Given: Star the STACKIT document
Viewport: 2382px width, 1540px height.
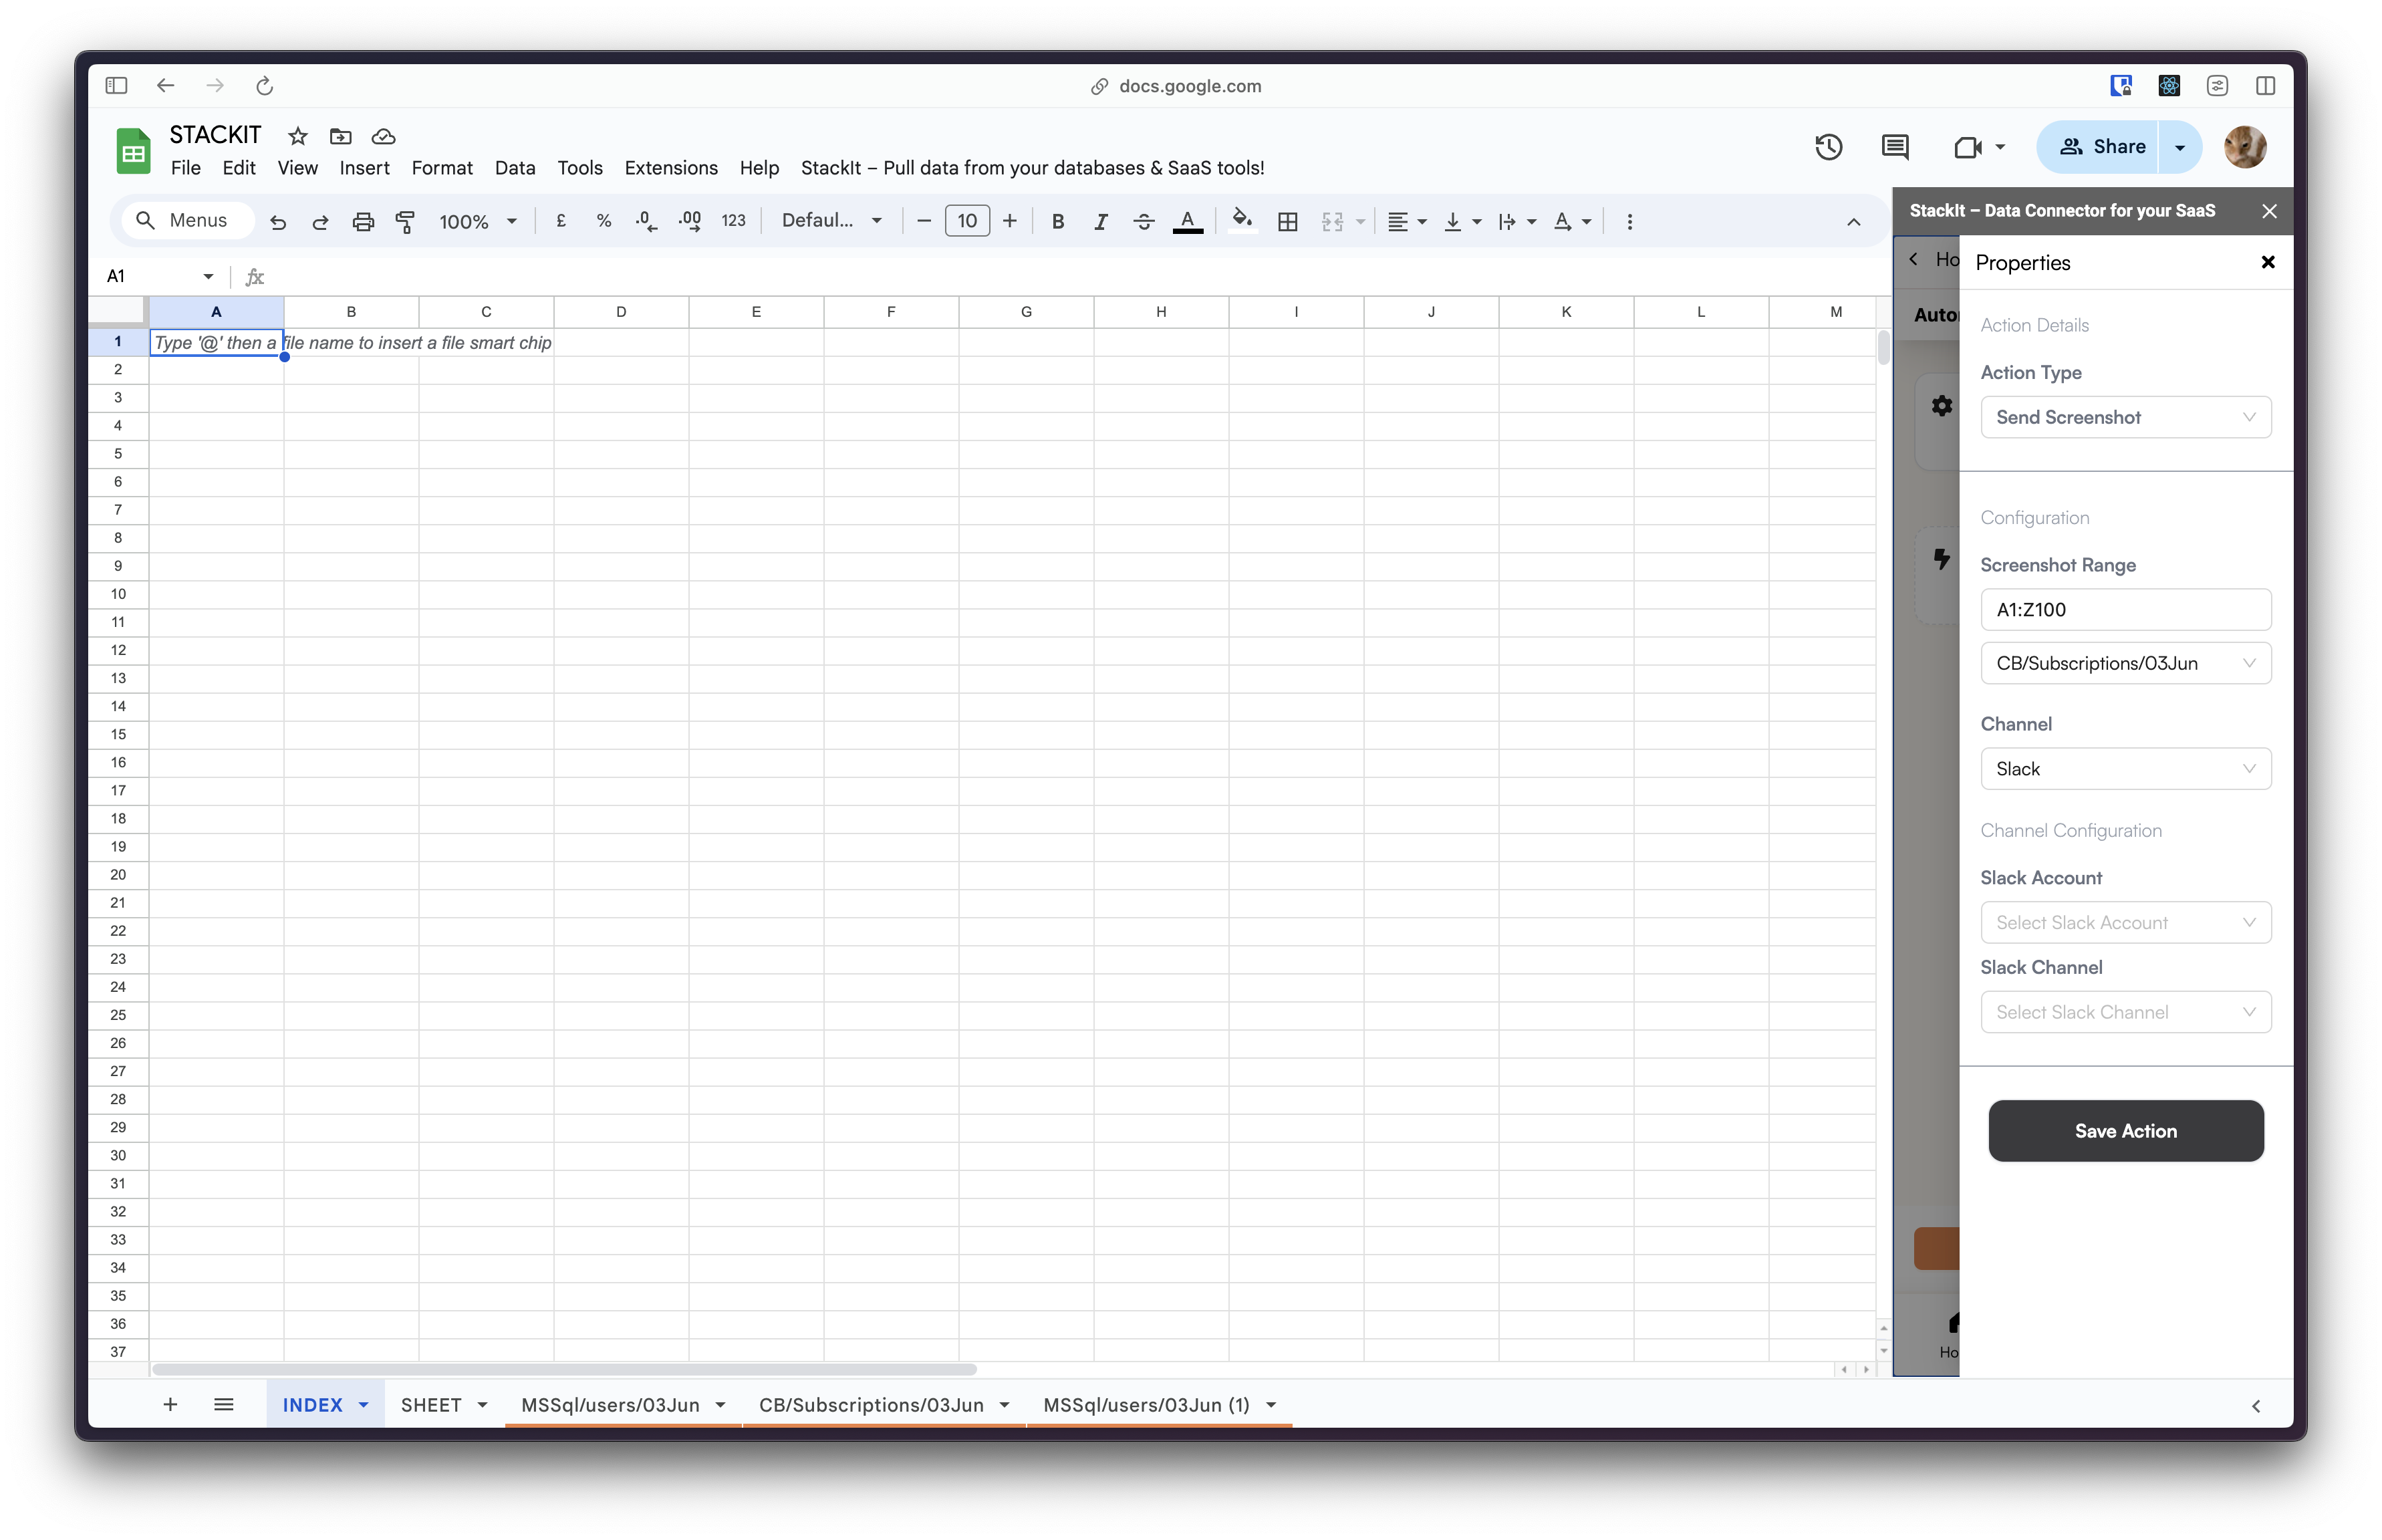Looking at the screenshot, I should coord(298,136).
